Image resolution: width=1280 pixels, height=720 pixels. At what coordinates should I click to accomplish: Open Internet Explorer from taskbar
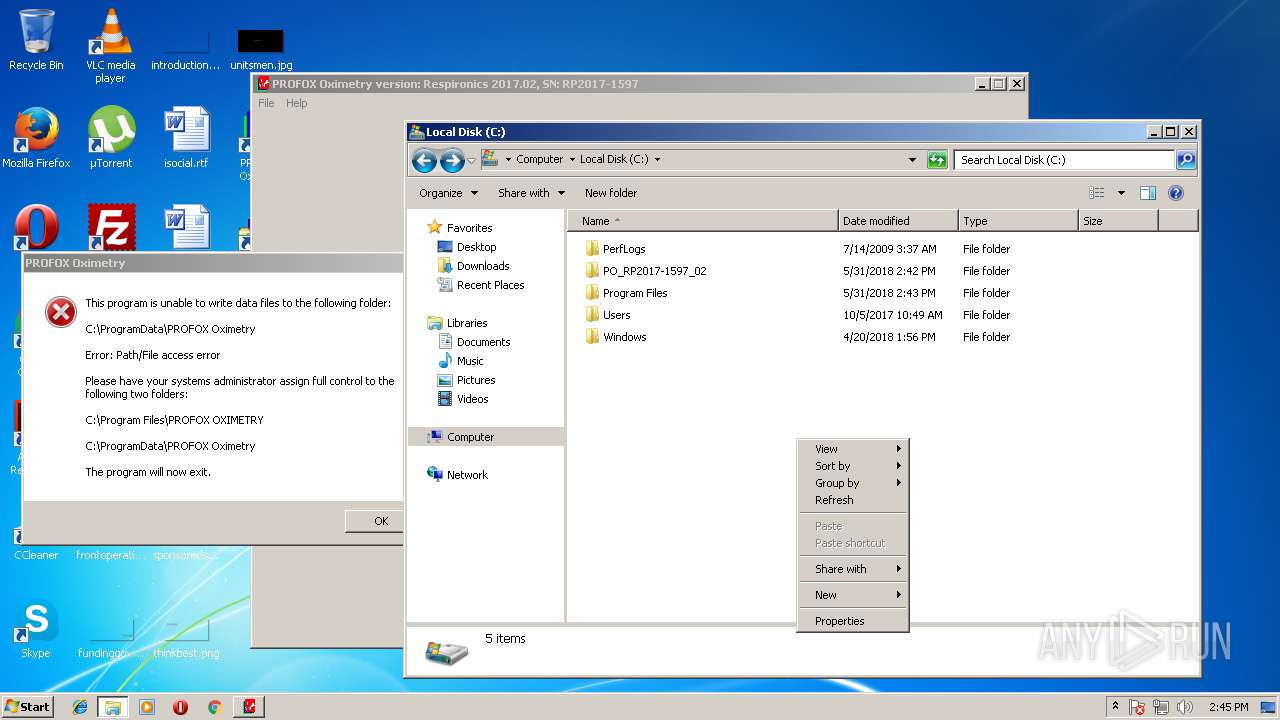tap(80, 707)
